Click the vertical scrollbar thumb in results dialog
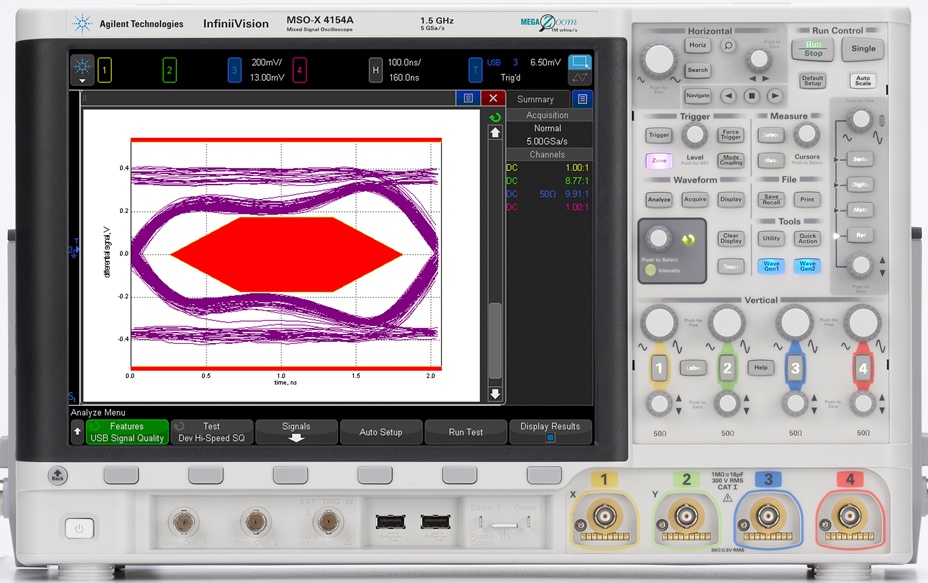This screenshot has height=583, width=928. pos(495,340)
